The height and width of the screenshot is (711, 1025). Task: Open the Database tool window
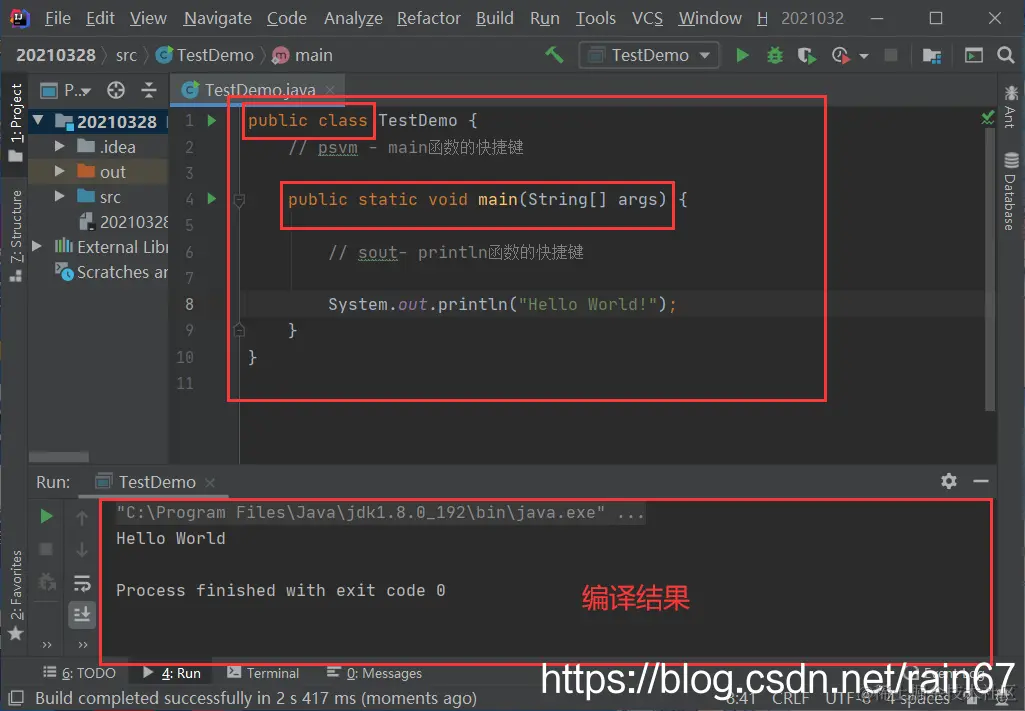[x=1011, y=191]
